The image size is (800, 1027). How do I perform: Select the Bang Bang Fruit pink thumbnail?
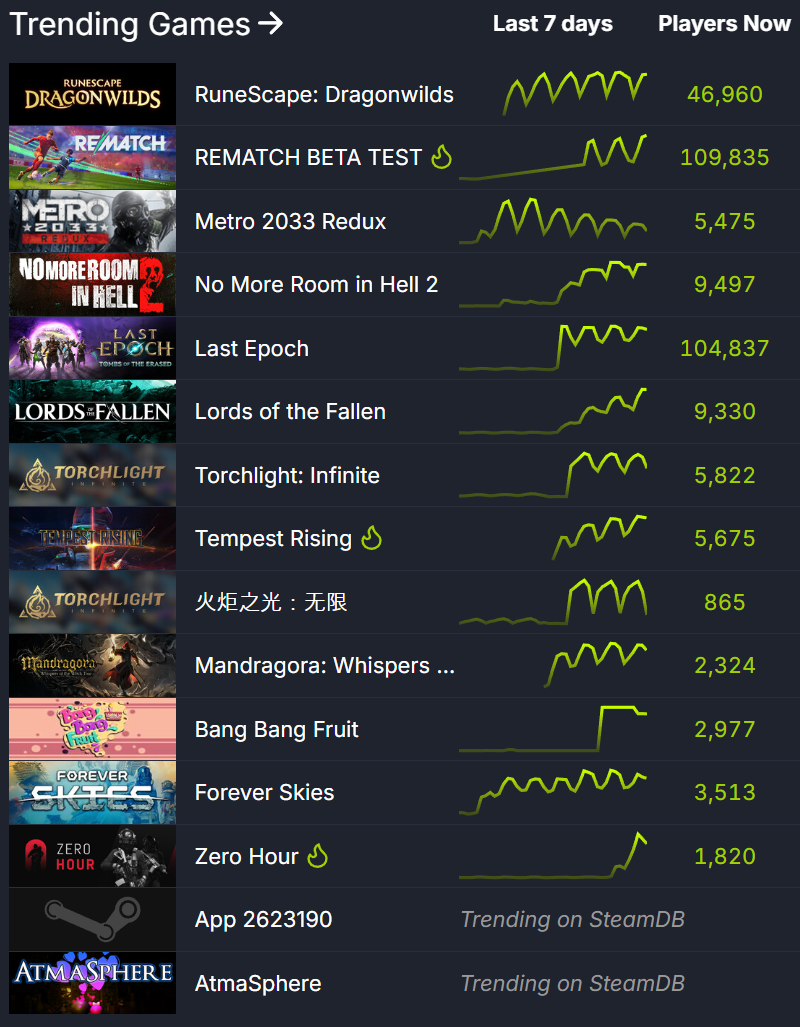pyautogui.click(x=92, y=729)
